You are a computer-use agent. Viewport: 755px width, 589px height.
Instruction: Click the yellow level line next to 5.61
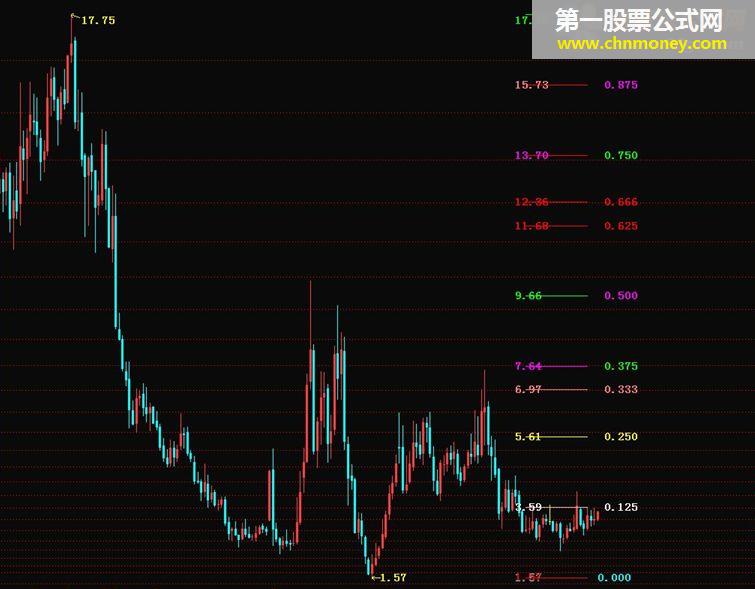(x=564, y=437)
